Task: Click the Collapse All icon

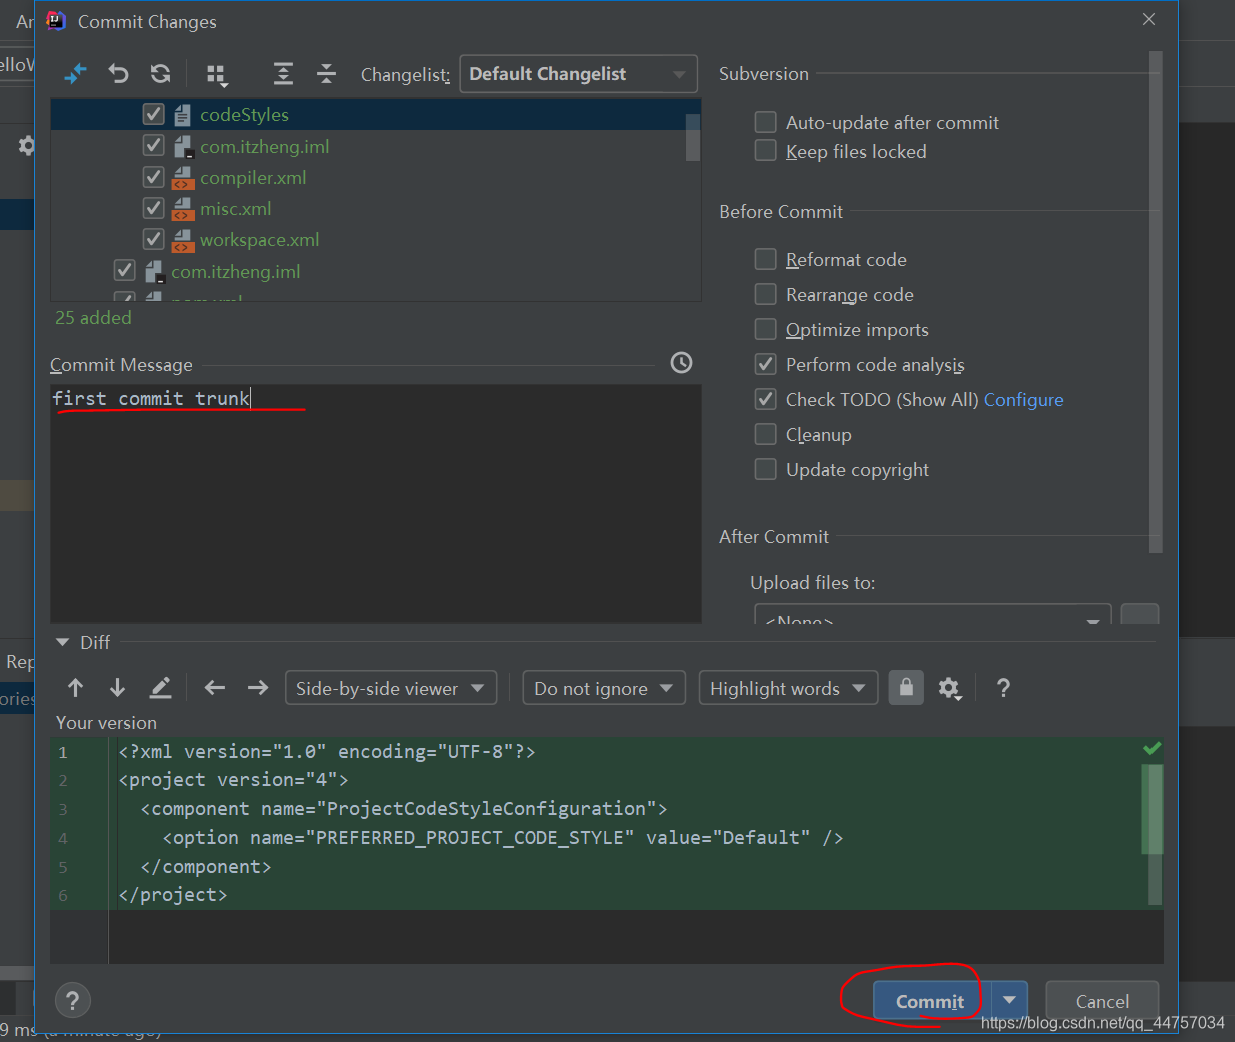Action: point(326,74)
